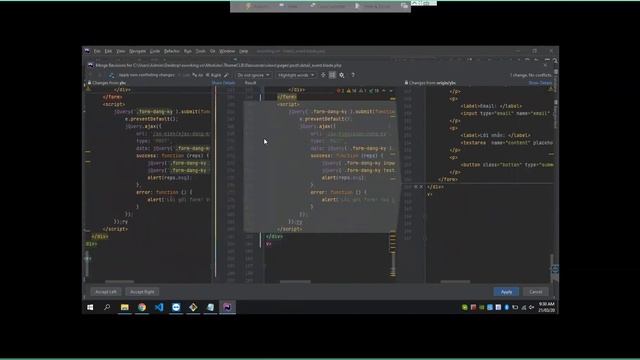This screenshot has width=640, height=360.
Task: Click the taskbar search magnifier icon
Action: [x=107, y=307]
